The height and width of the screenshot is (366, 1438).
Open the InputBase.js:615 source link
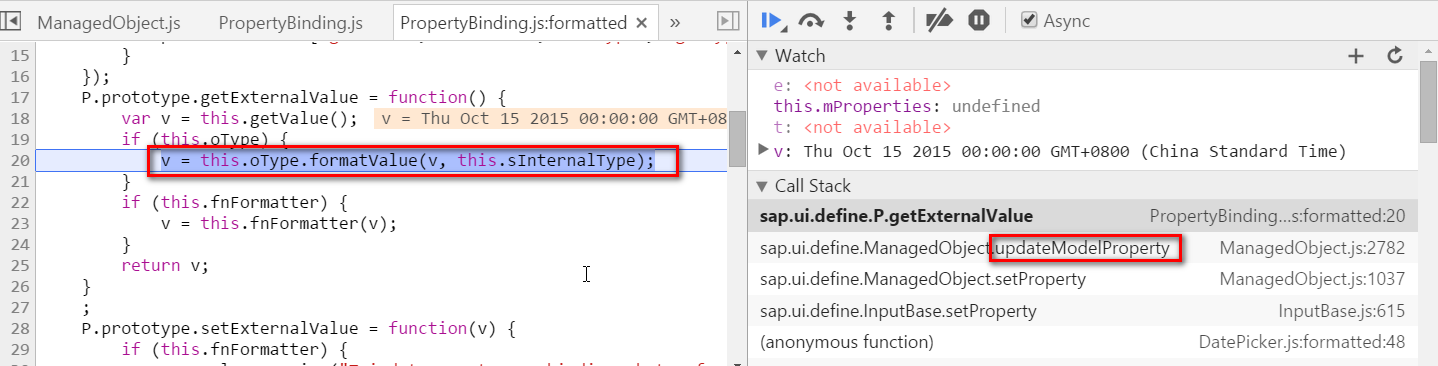pyautogui.click(x=1341, y=311)
